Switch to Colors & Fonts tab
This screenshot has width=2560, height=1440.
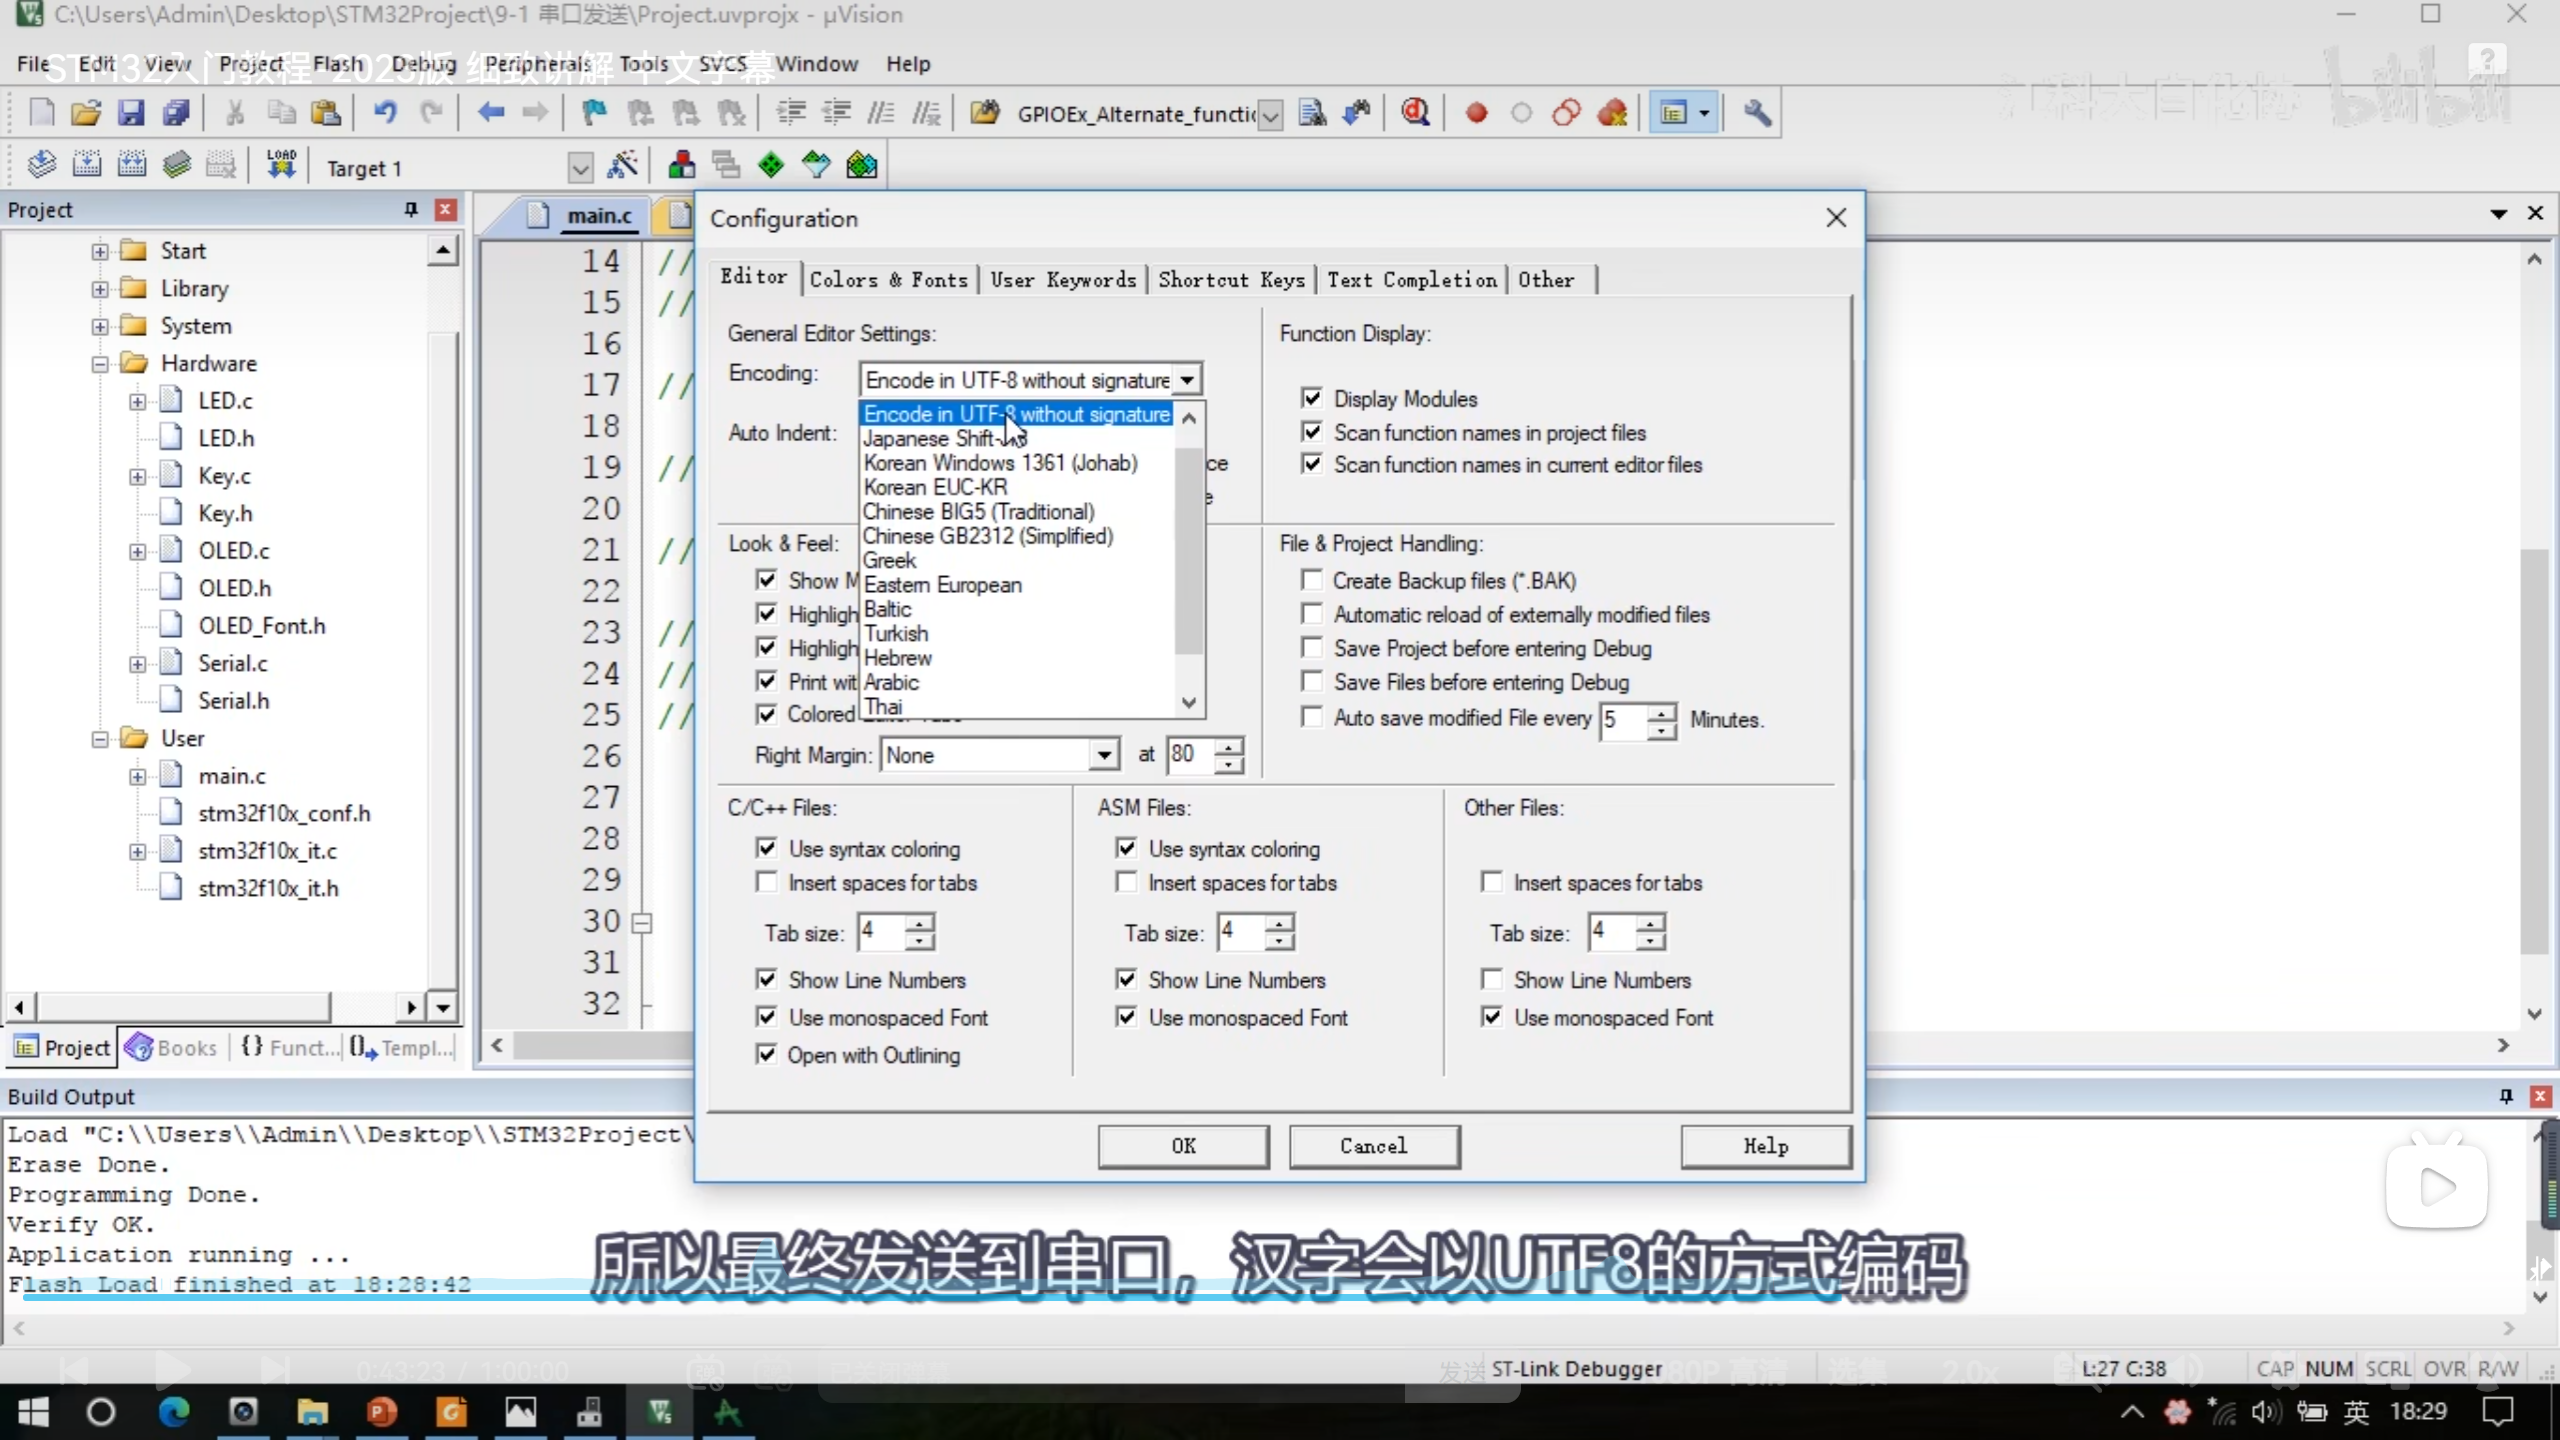click(888, 280)
